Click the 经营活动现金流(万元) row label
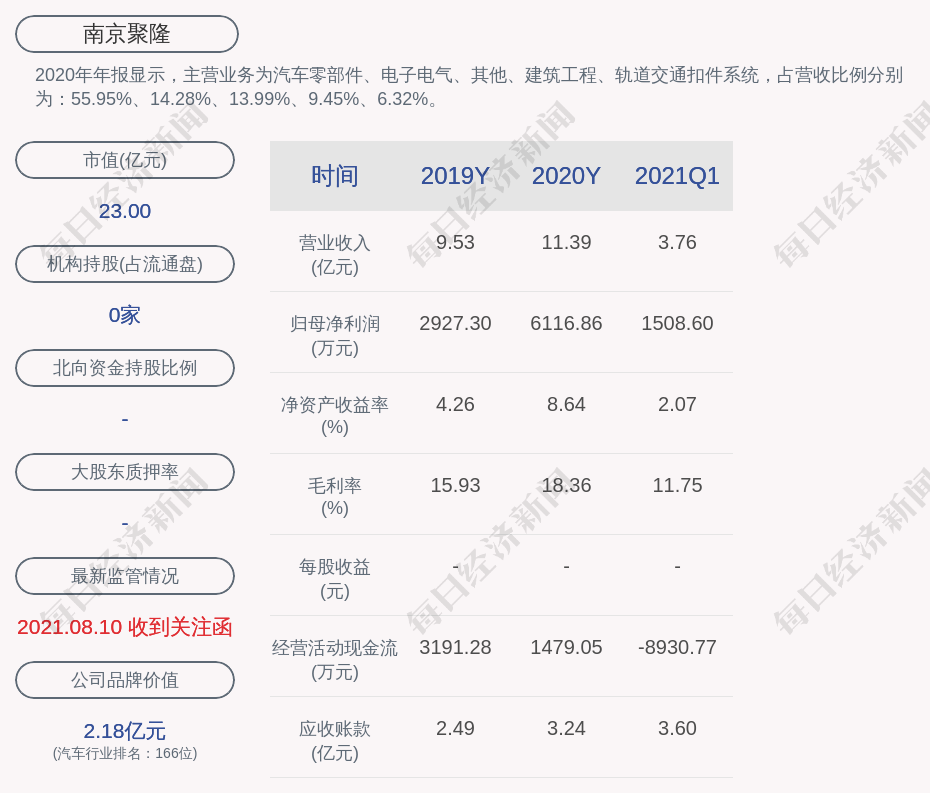The height and width of the screenshot is (793, 930). click(x=335, y=660)
